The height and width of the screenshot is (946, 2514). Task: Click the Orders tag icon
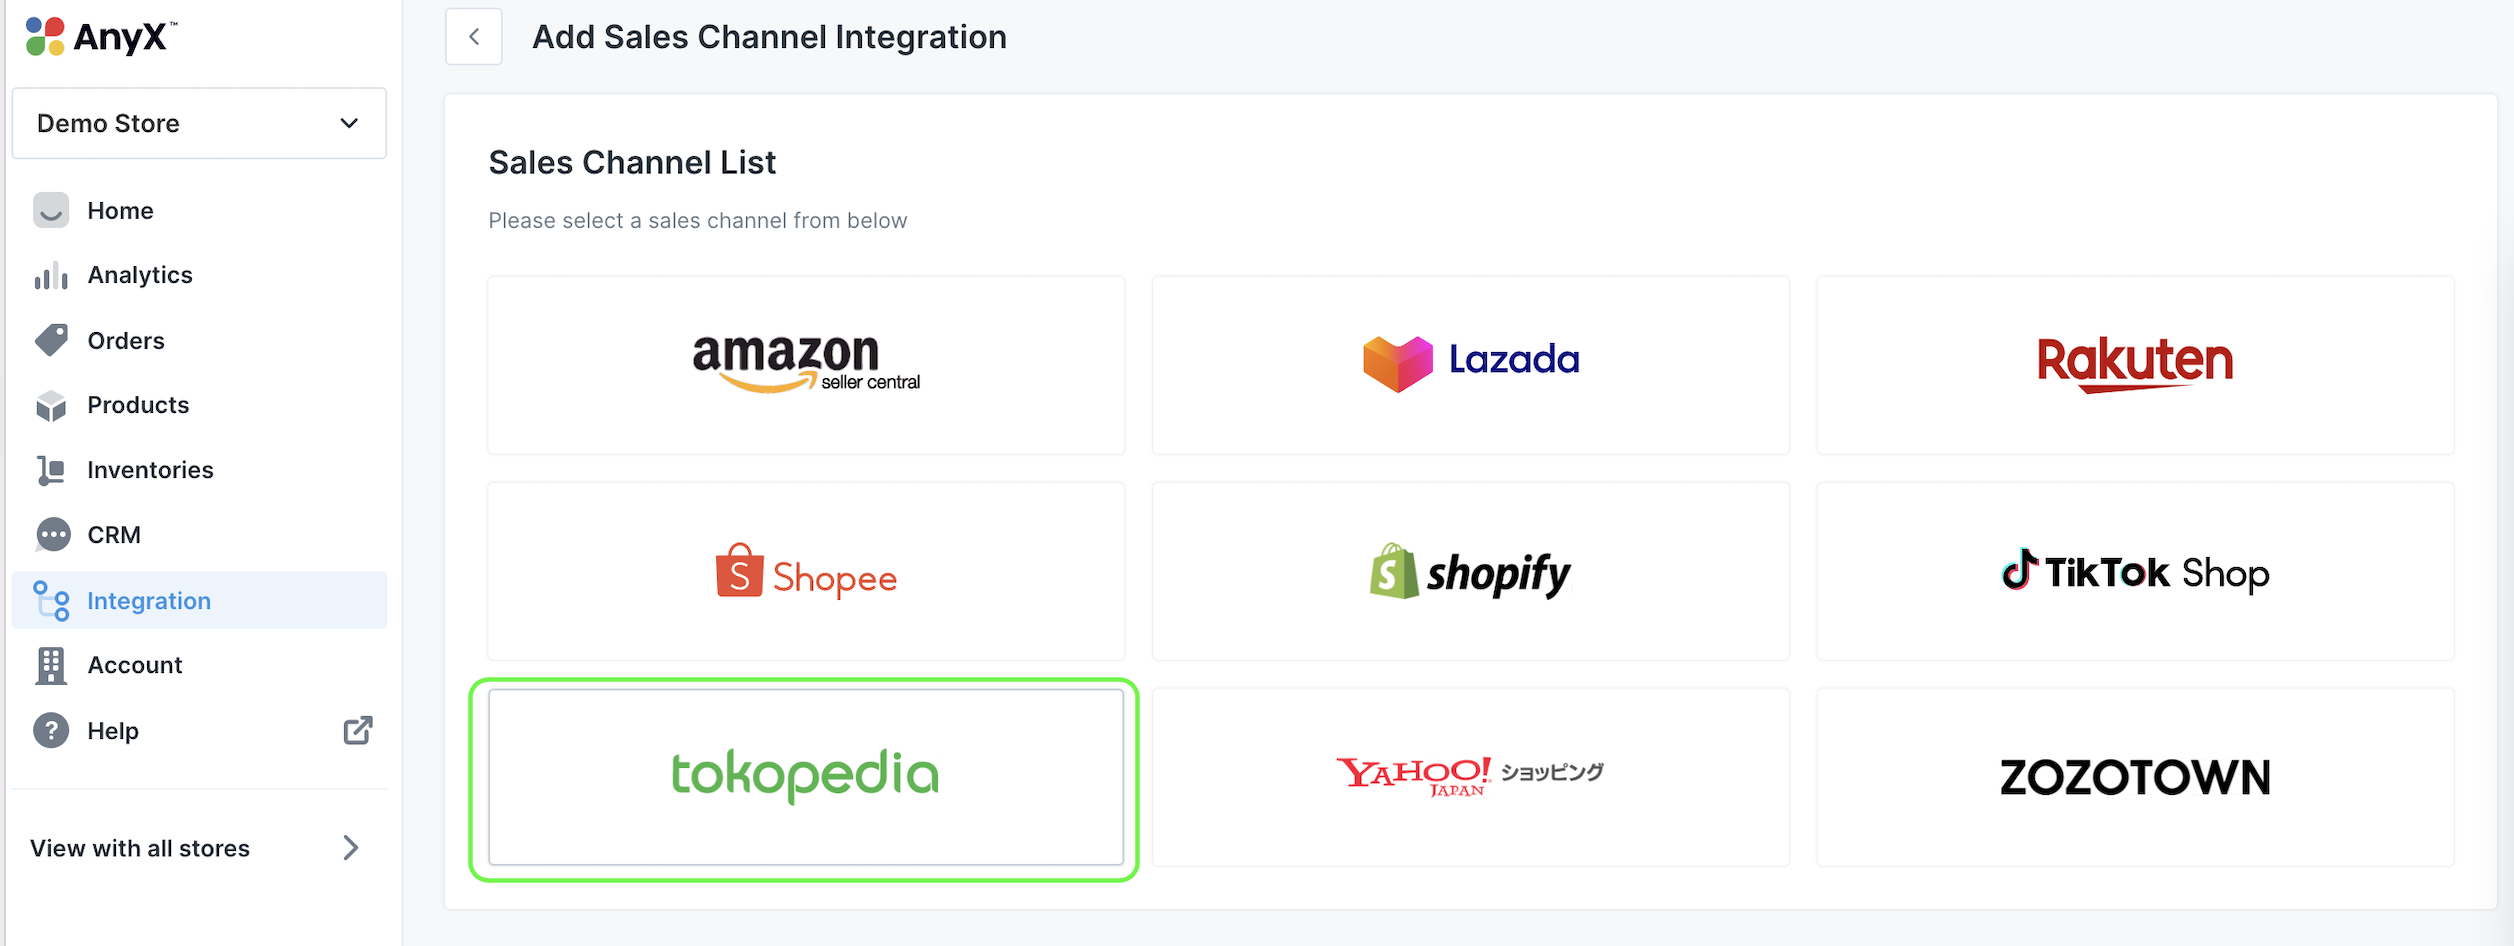click(x=51, y=340)
